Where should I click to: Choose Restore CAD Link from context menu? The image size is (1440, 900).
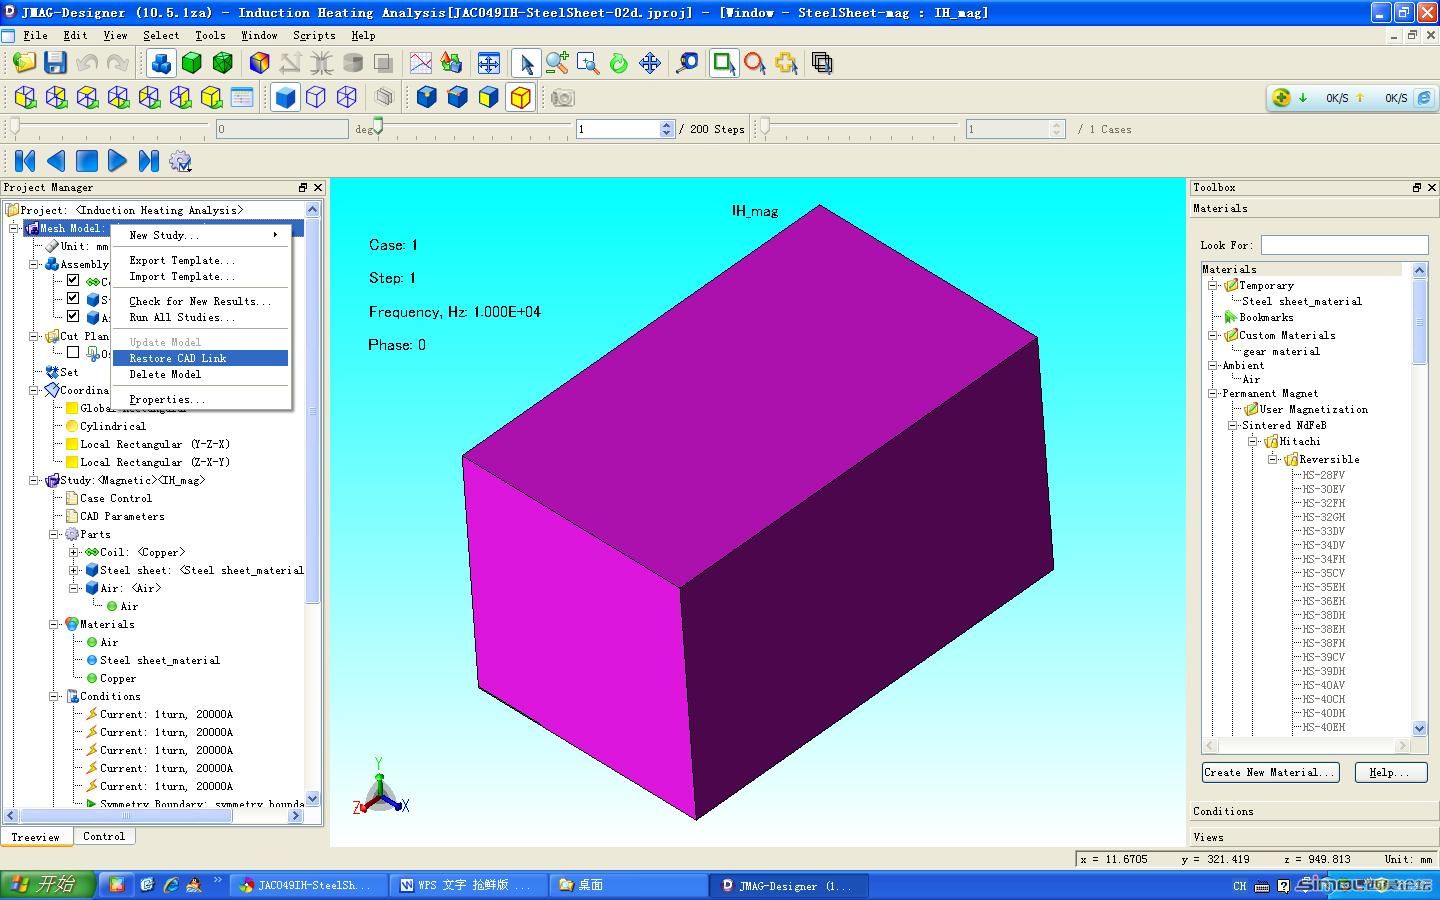200,358
